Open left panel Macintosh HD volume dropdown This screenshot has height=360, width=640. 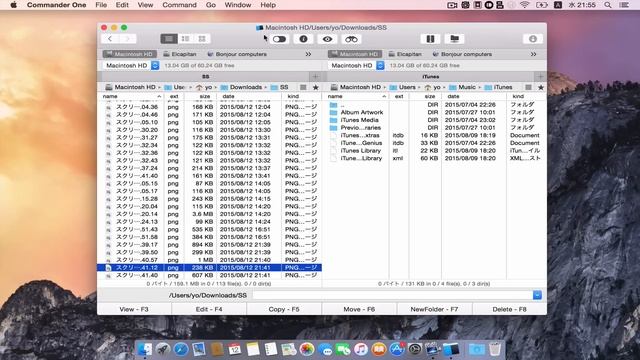[131, 65]
